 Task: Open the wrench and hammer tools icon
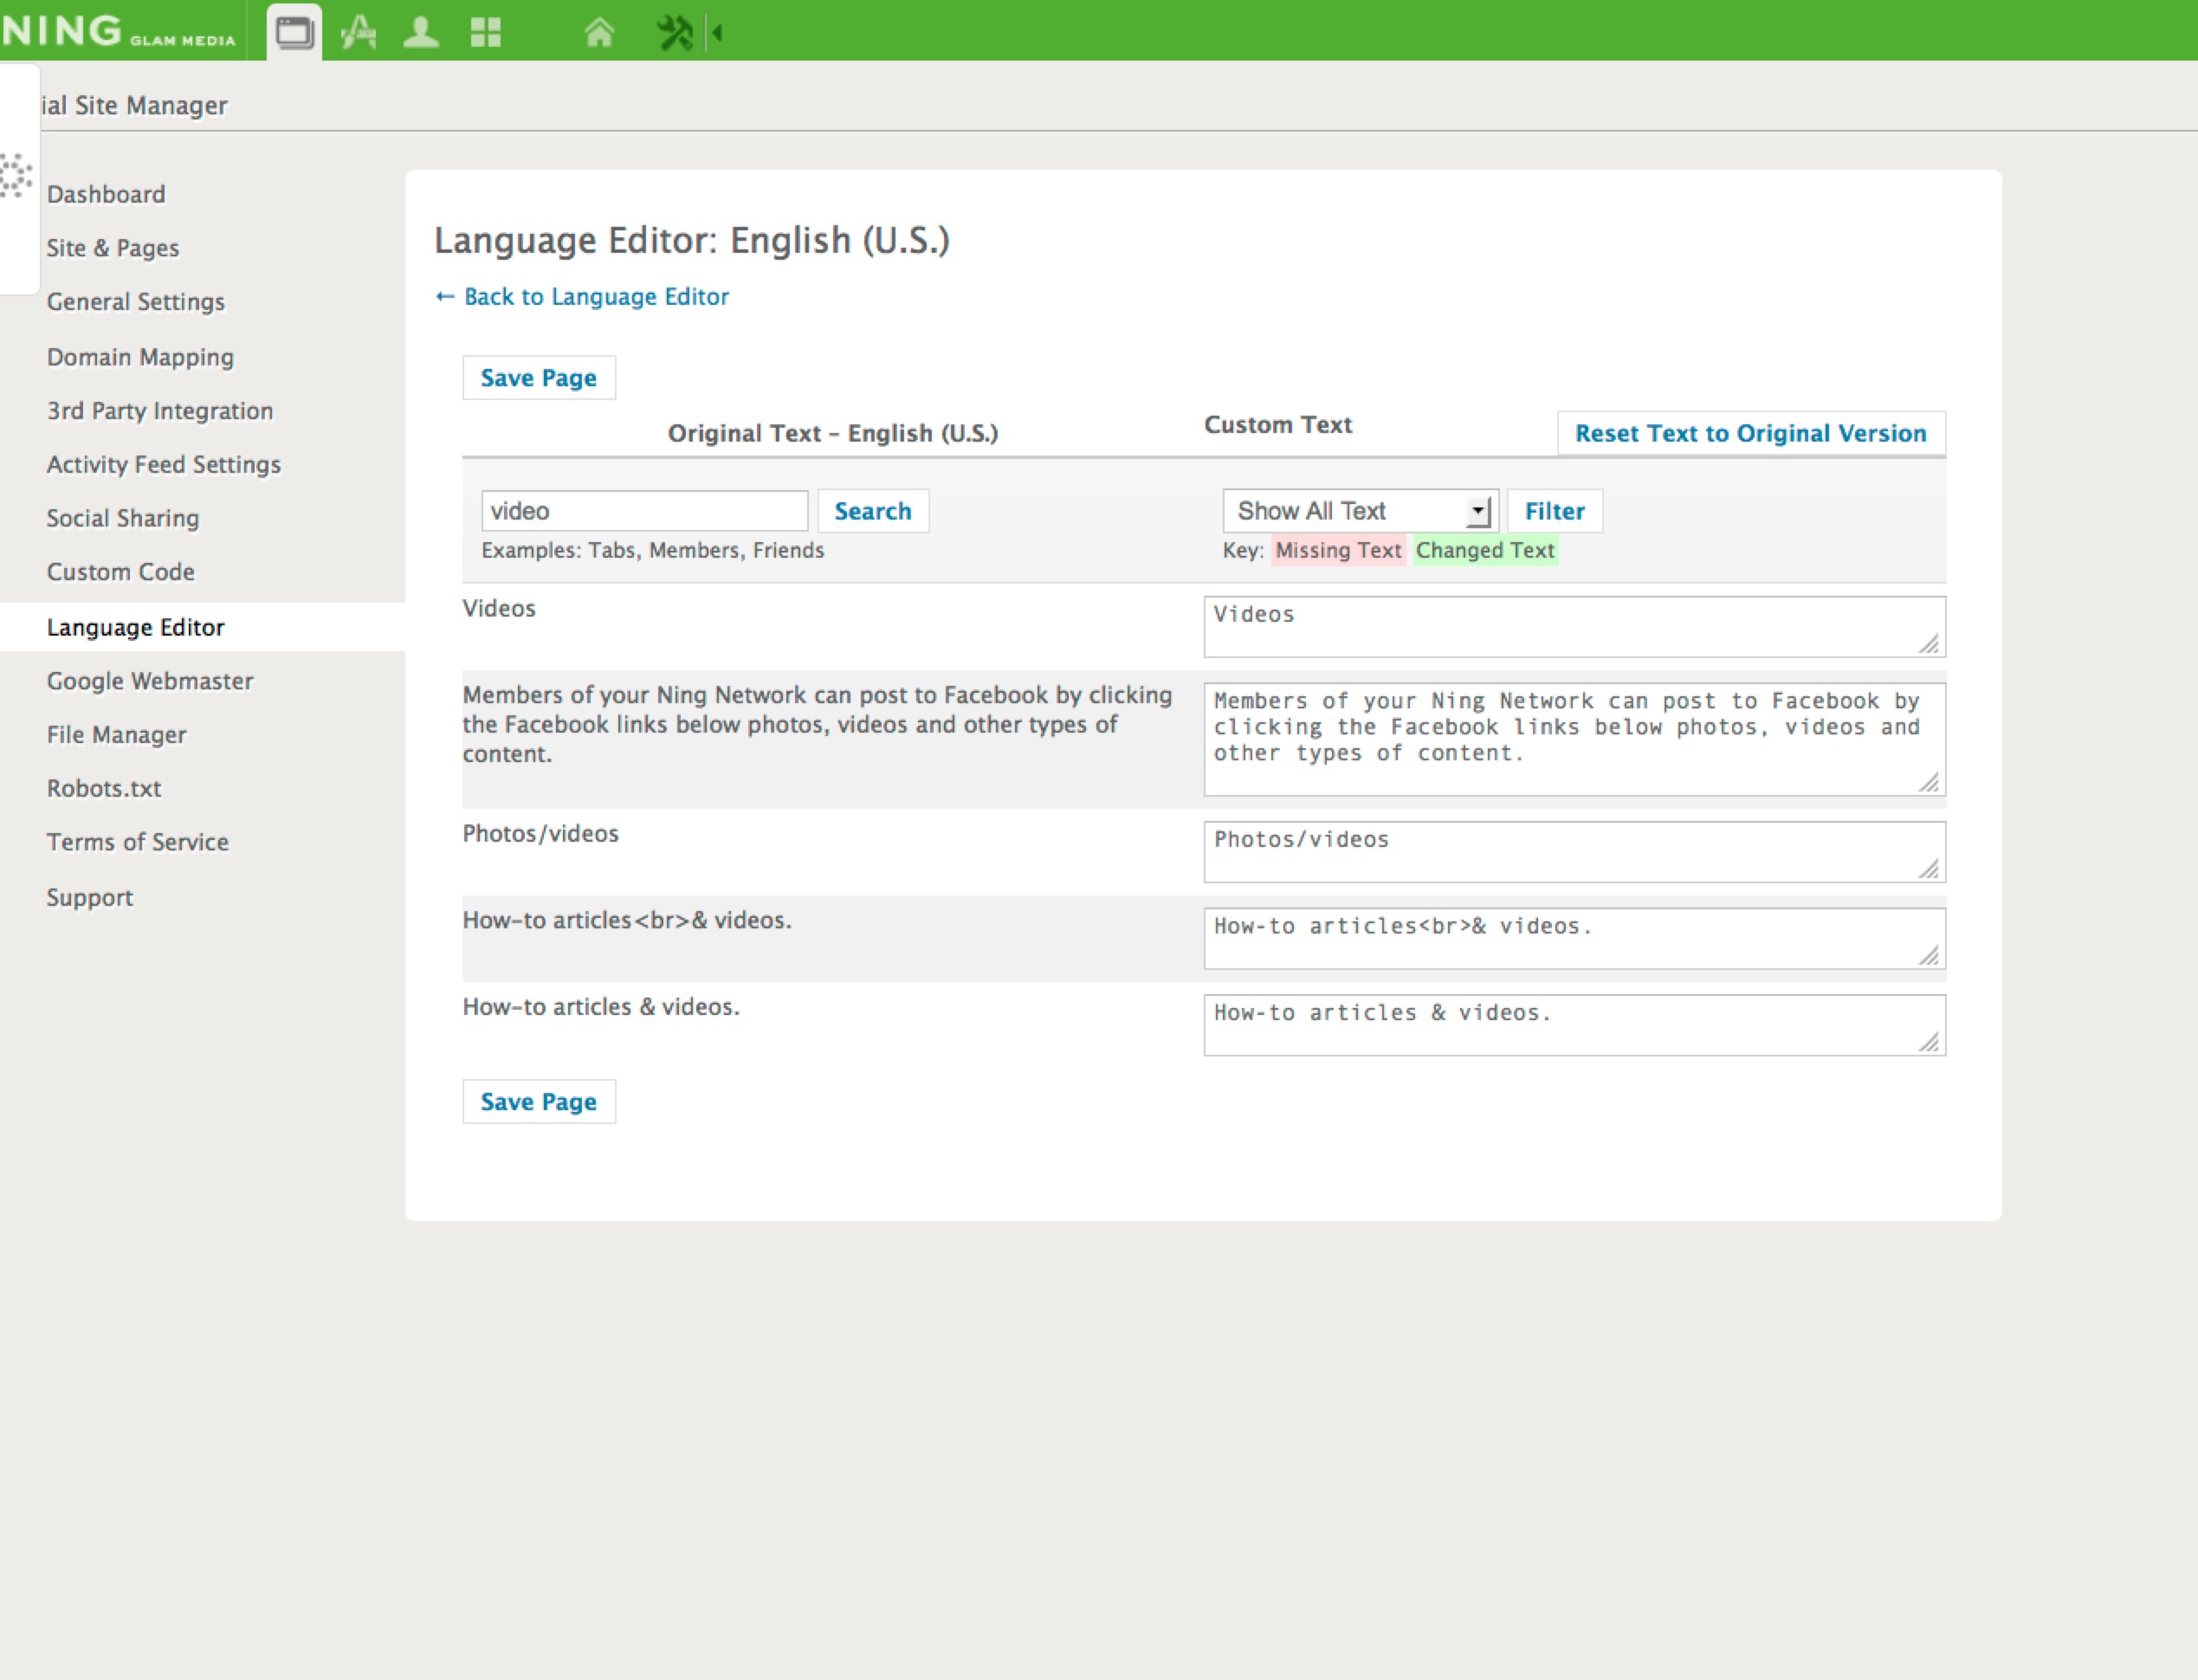click(x=675, y=32)
